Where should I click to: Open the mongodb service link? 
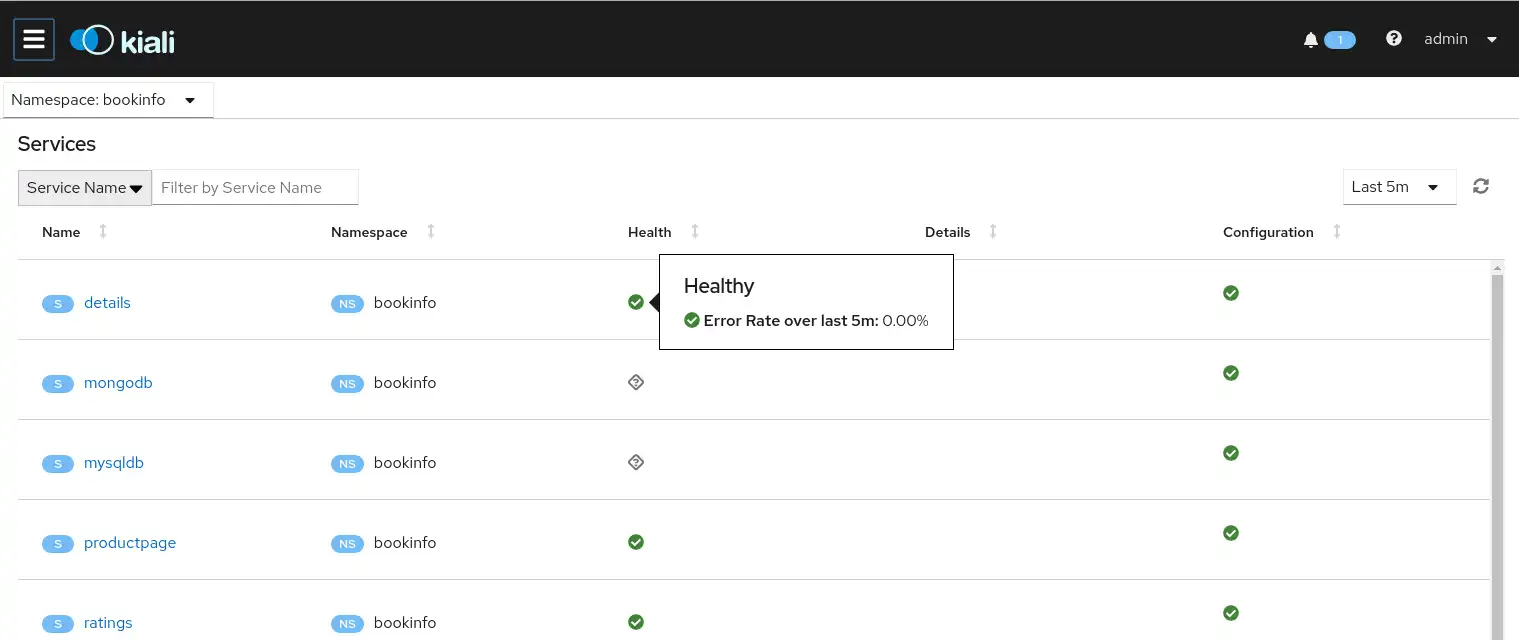point(118,383)
